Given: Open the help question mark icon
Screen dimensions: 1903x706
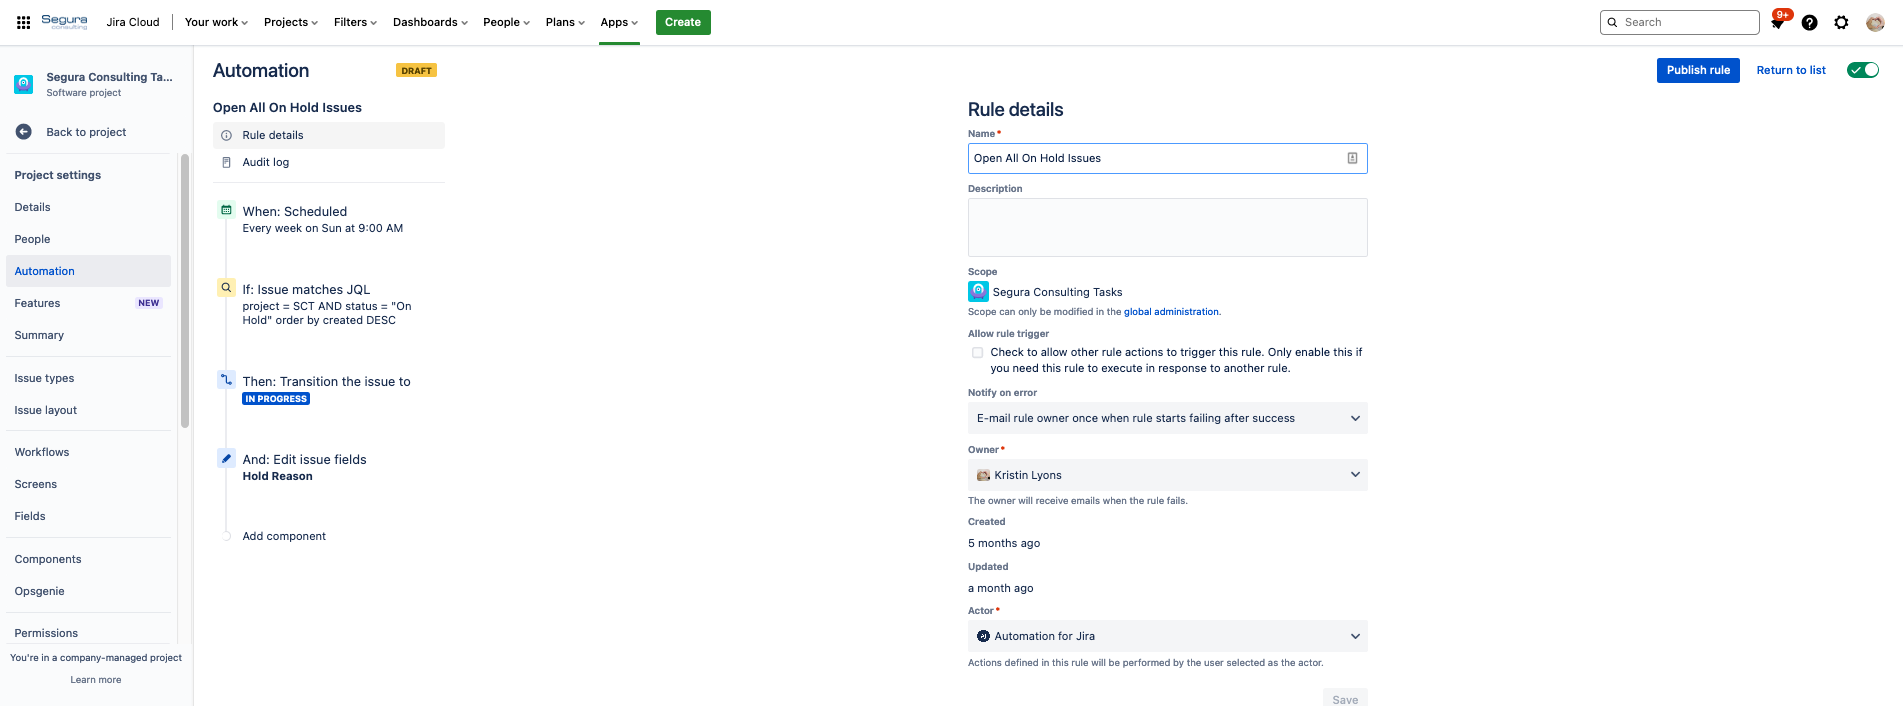Looking at the screenshot, I should (x=1809, y=22).
